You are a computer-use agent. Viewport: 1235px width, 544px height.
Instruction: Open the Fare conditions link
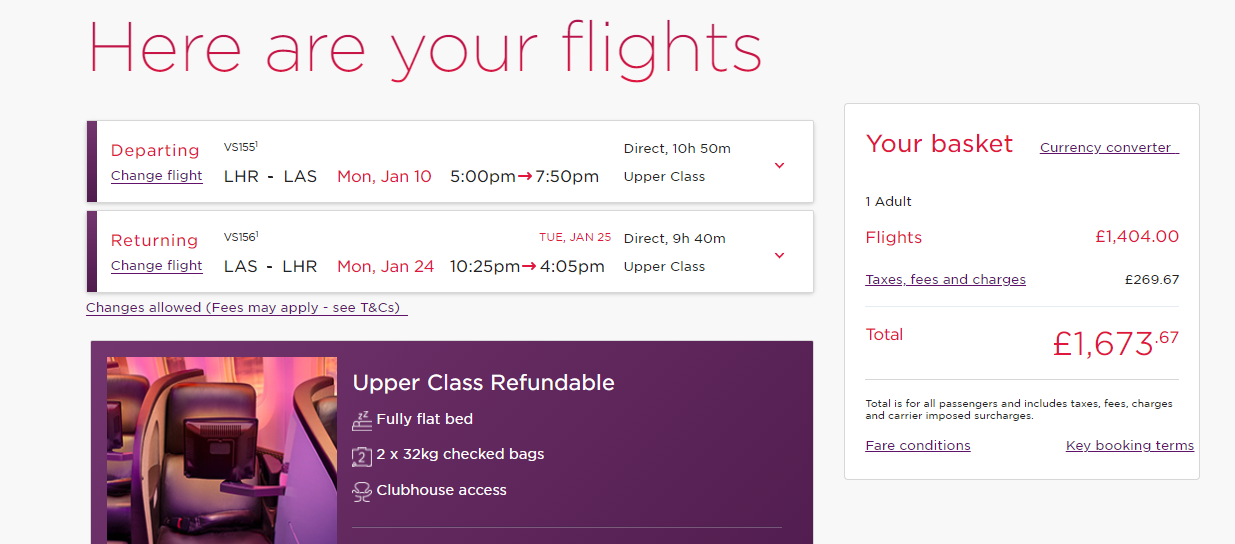coord(918,446)
